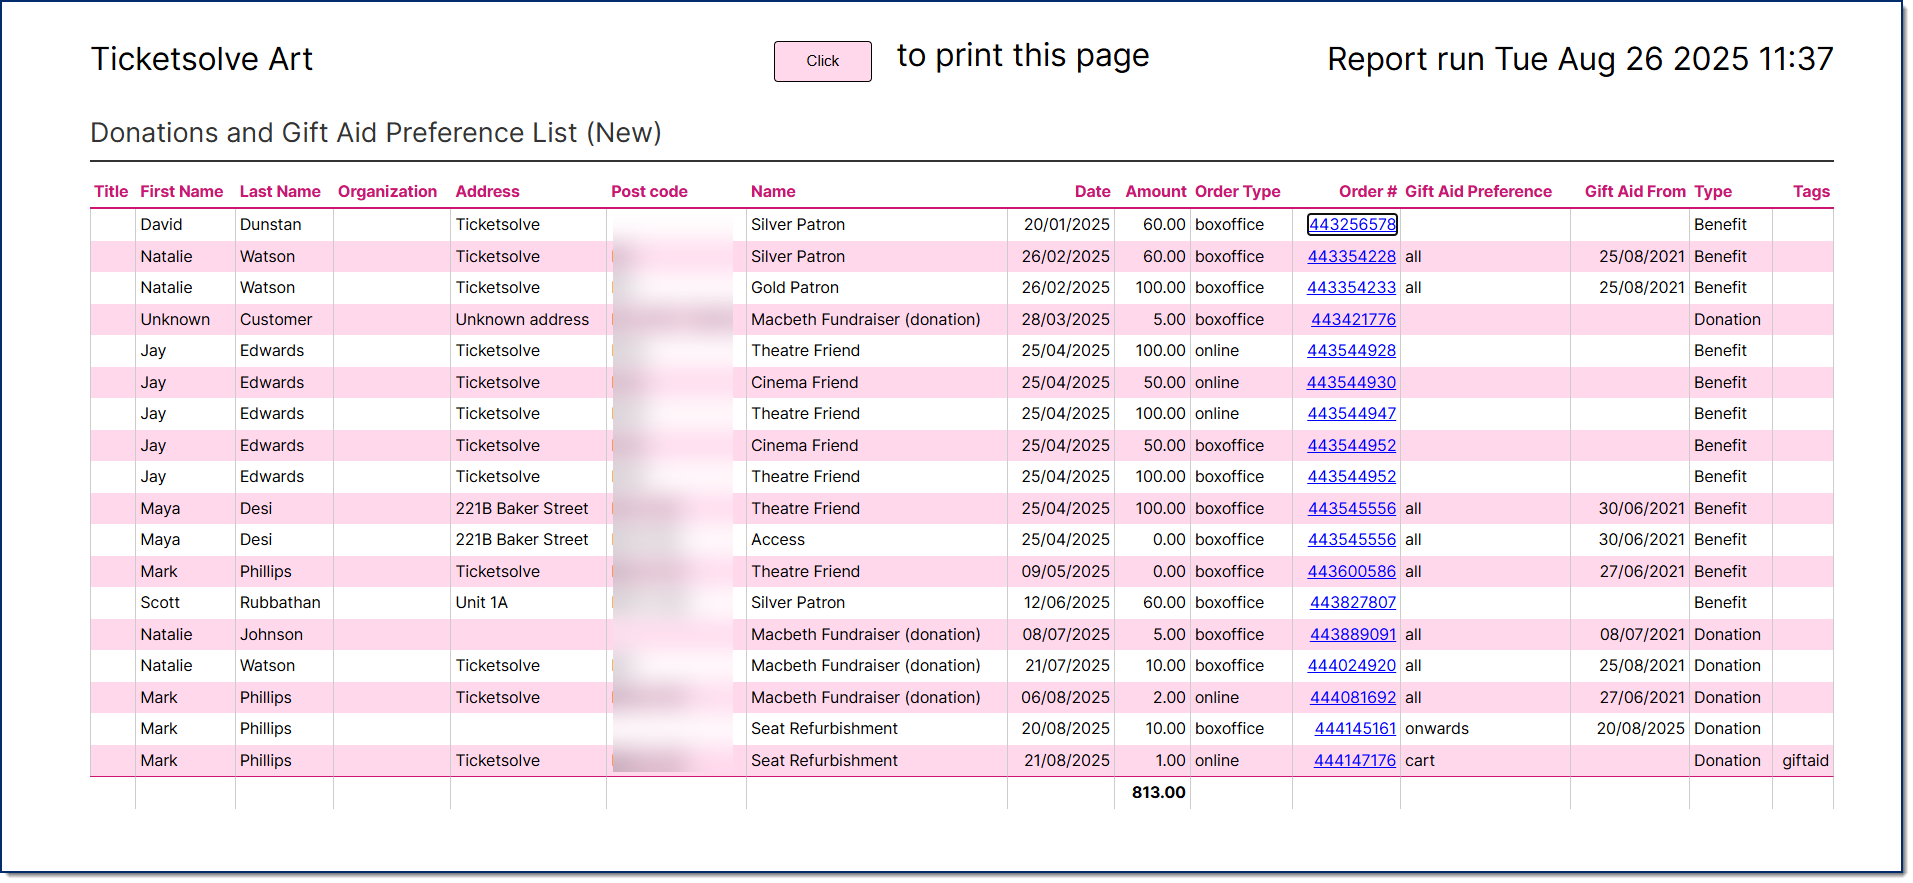The image size is (1913, 883).
Task: Click the Last Name column header
Action: [280, 192]
